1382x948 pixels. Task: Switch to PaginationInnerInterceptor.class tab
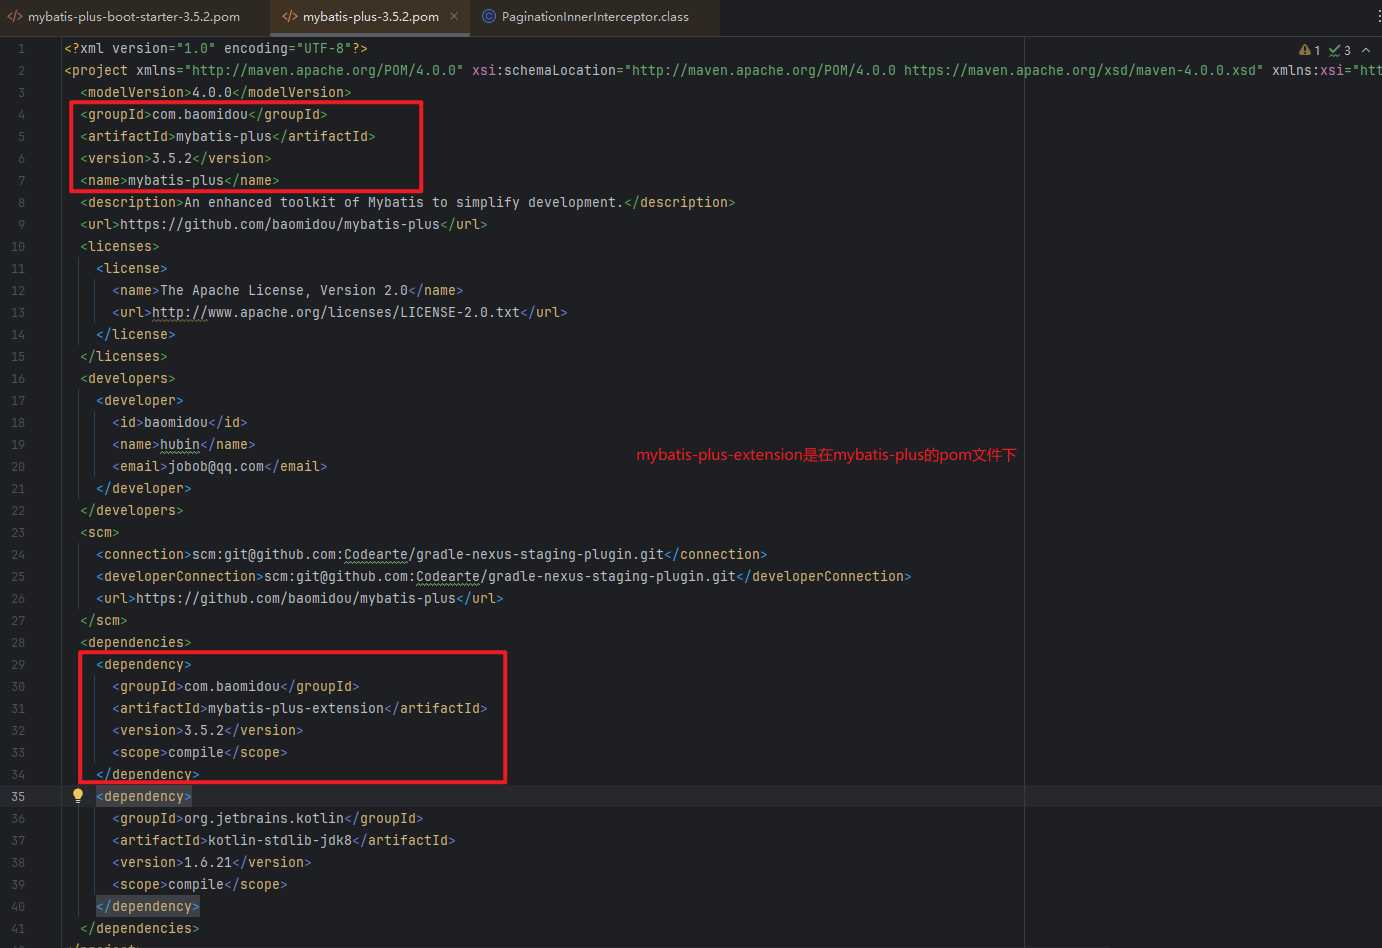click(x=594, y=17)
